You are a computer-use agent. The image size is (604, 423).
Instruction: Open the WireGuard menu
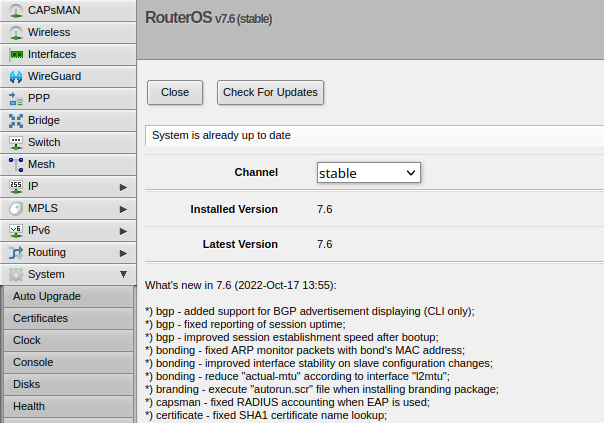[68, 76]
